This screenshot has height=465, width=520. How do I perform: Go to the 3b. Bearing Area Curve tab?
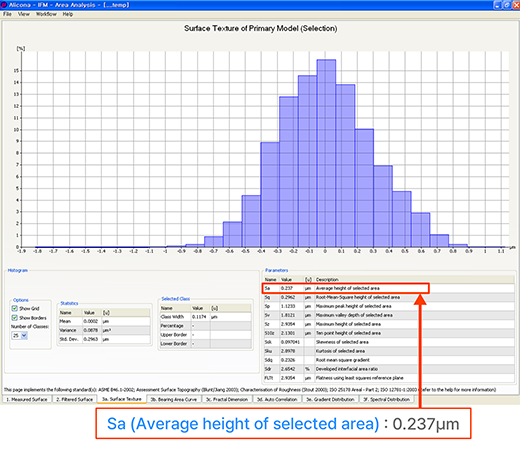pyautogui.click(x=174, y=399)
